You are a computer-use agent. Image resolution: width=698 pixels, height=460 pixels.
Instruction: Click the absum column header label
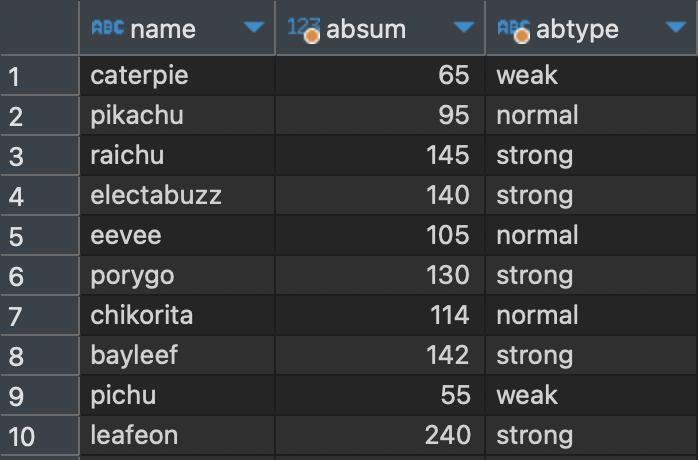tap(366, 29)
